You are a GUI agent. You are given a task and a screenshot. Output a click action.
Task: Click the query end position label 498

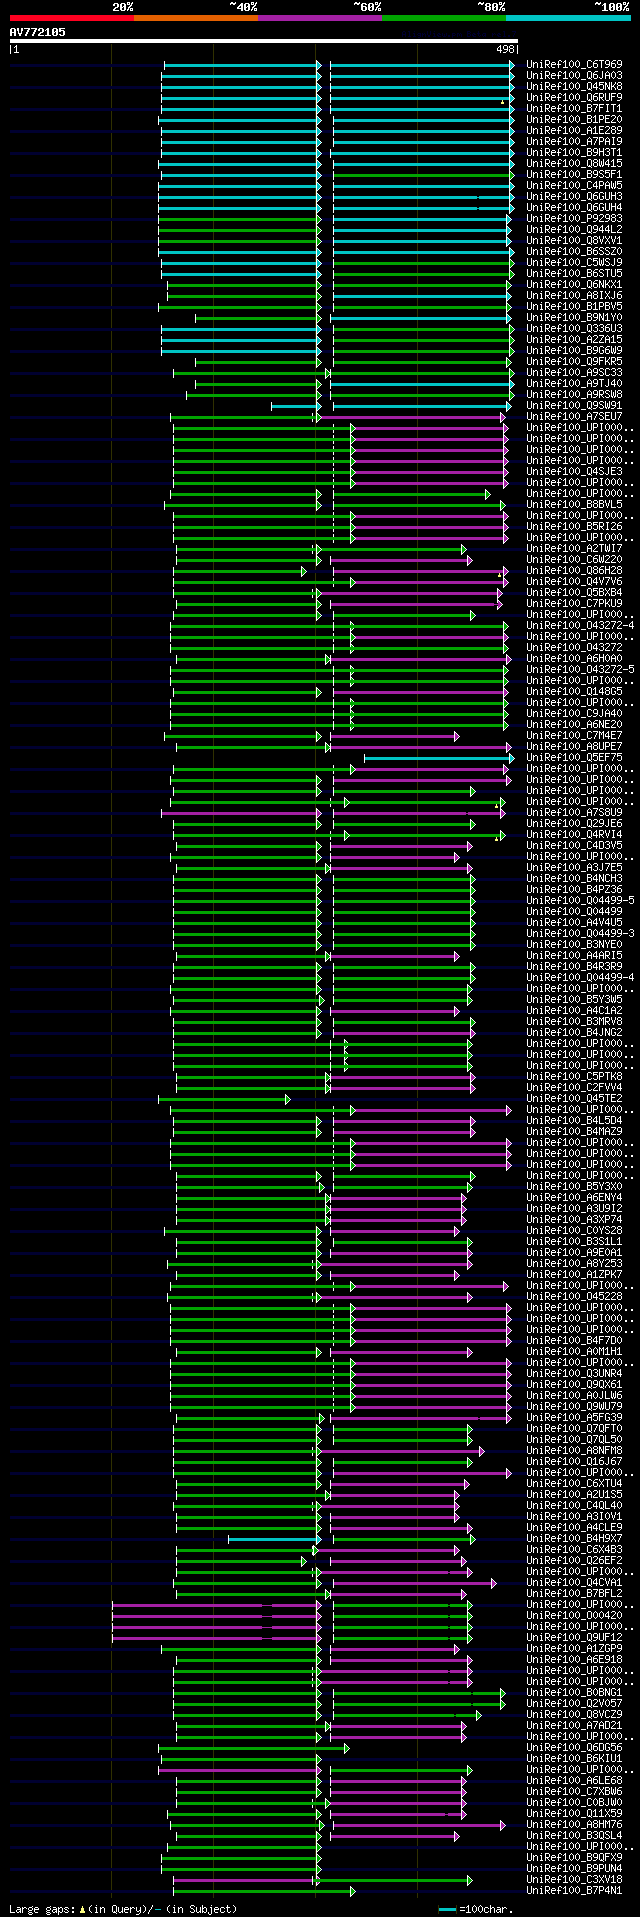coord(505,49)
